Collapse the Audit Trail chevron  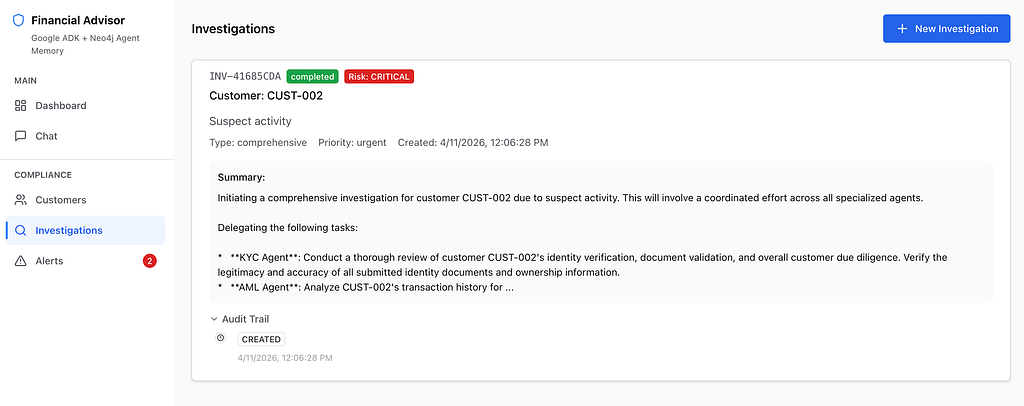[214, 319]
